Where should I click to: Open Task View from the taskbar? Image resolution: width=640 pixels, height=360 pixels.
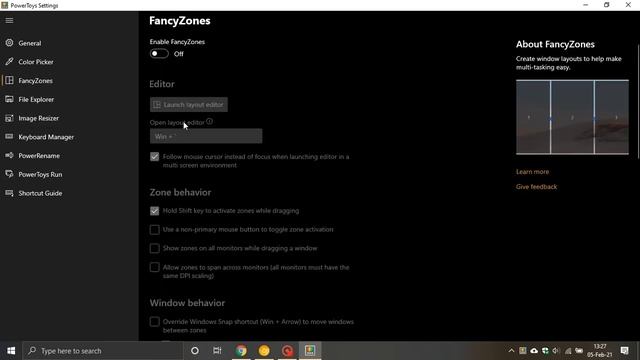[217, 351]
